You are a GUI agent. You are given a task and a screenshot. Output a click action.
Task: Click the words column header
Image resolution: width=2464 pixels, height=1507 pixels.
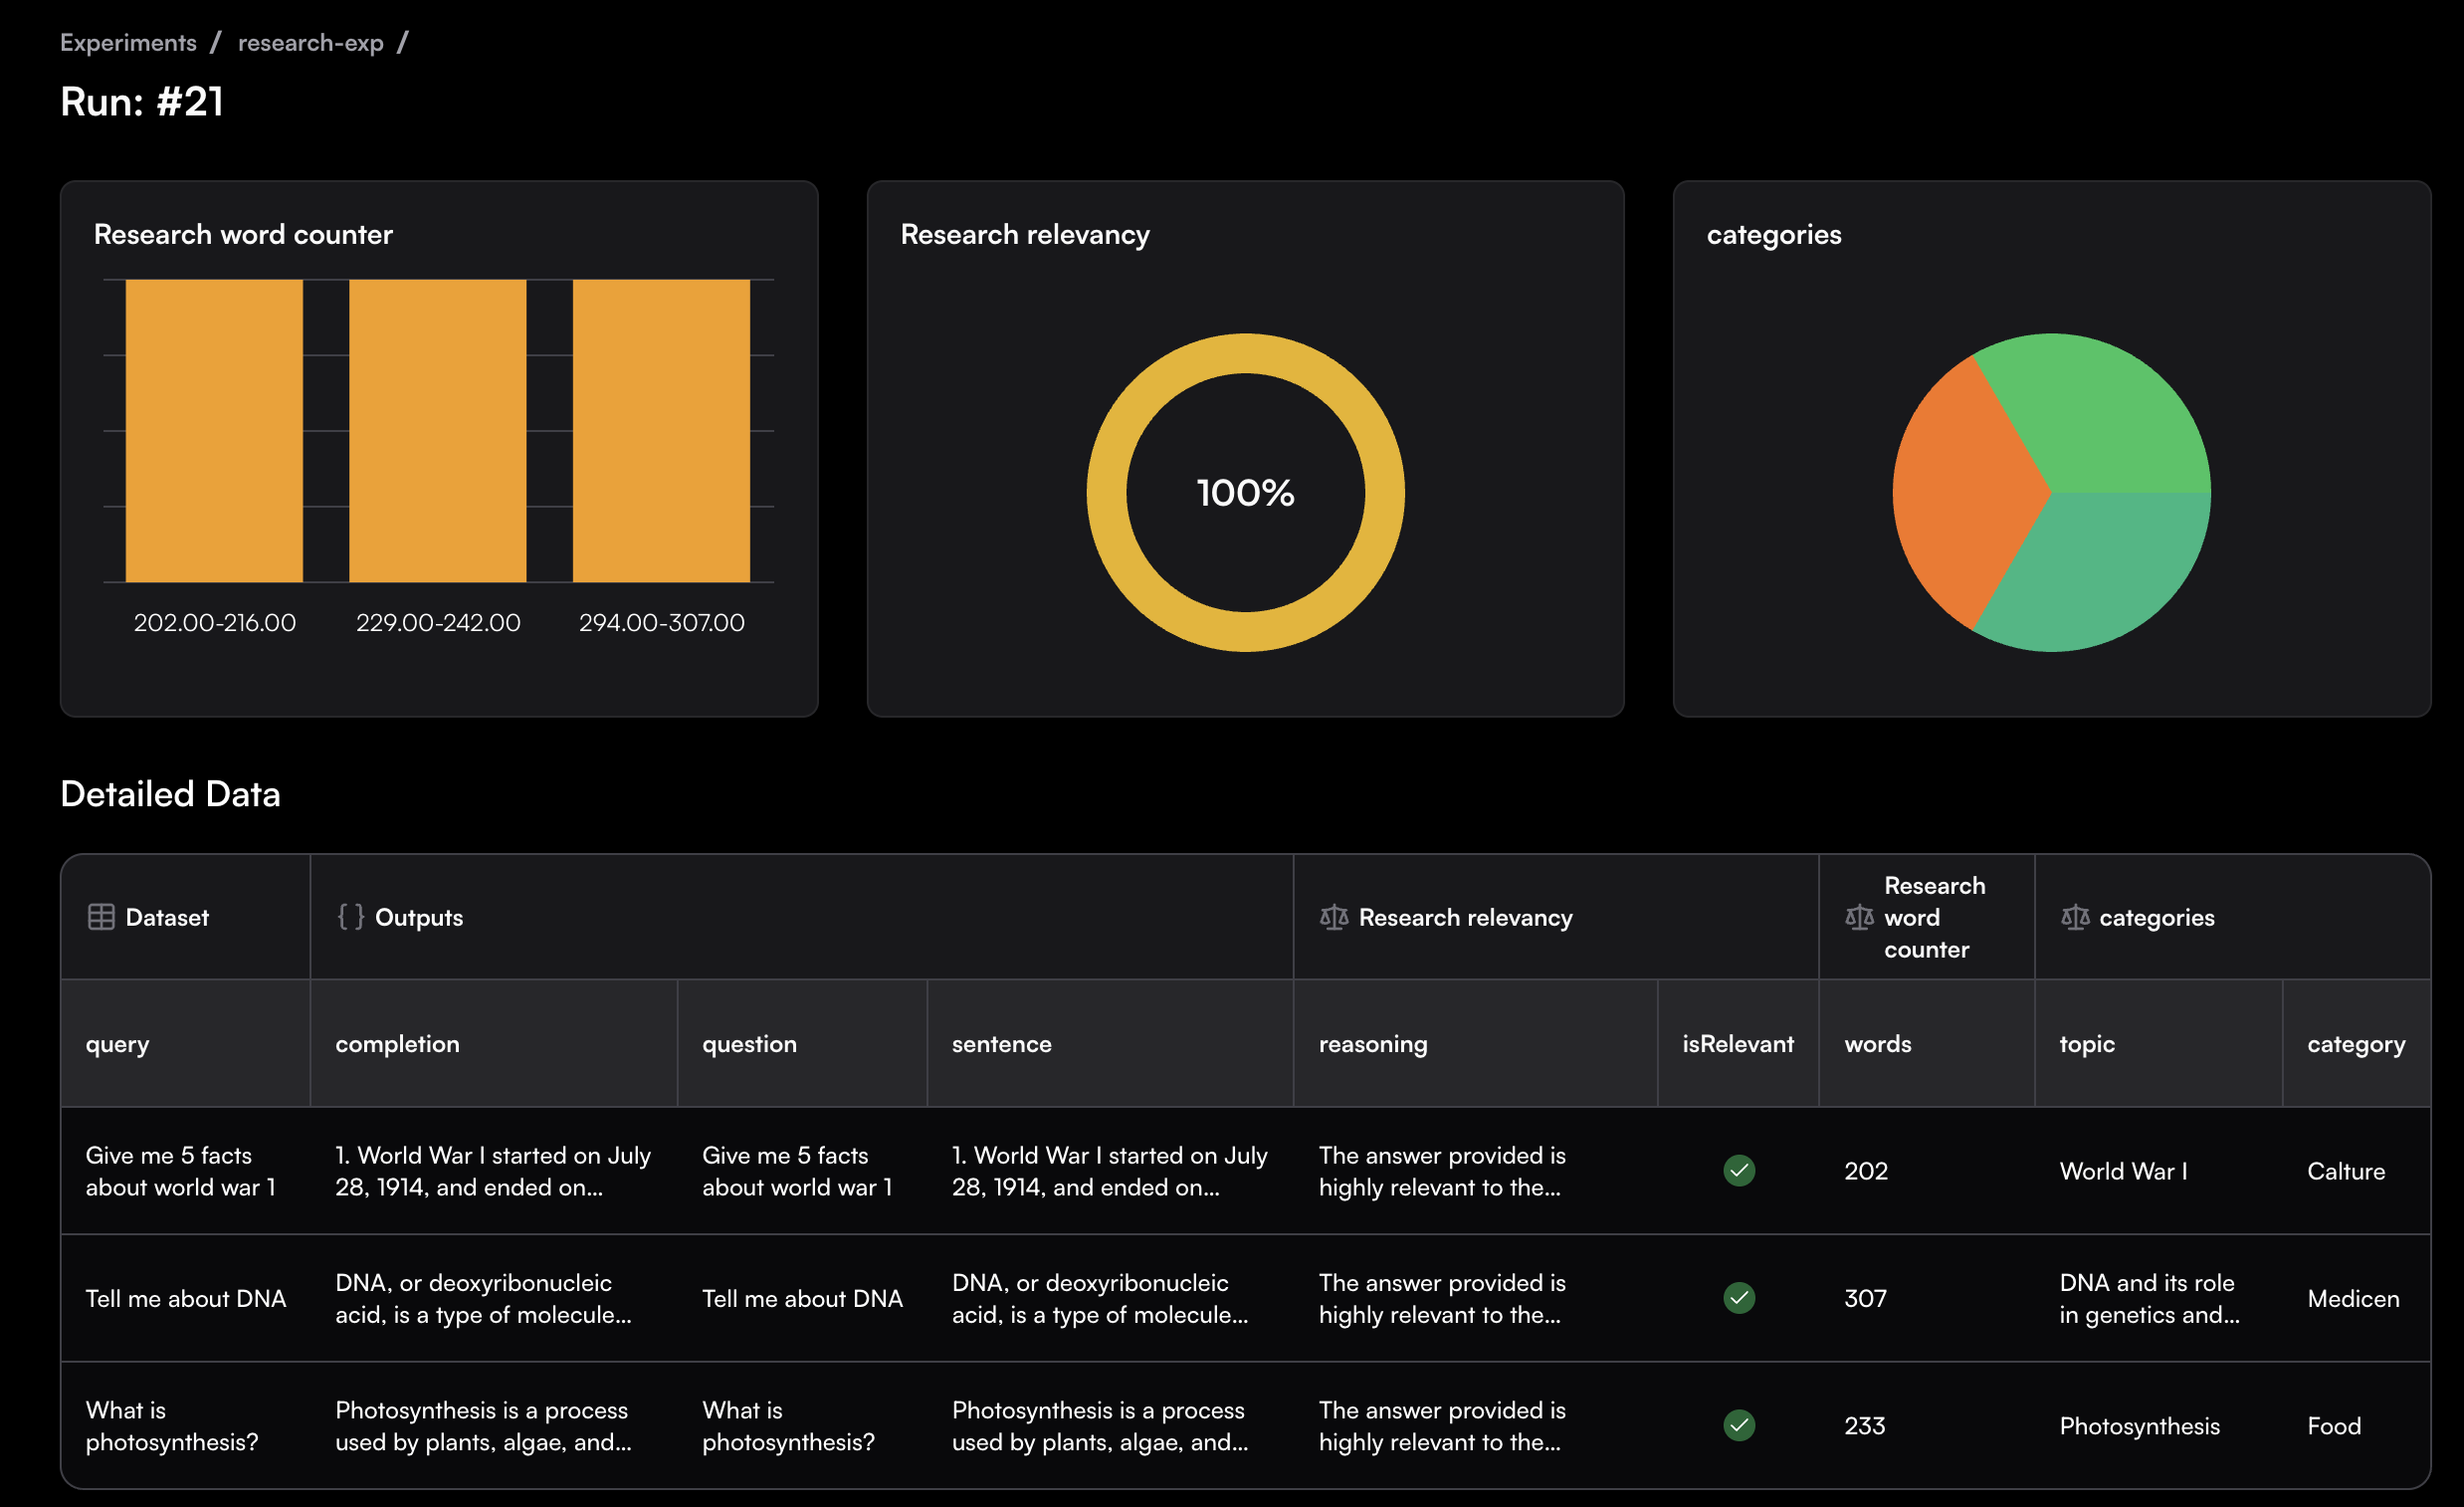pyautogui.click(x=1877, y=1044)
